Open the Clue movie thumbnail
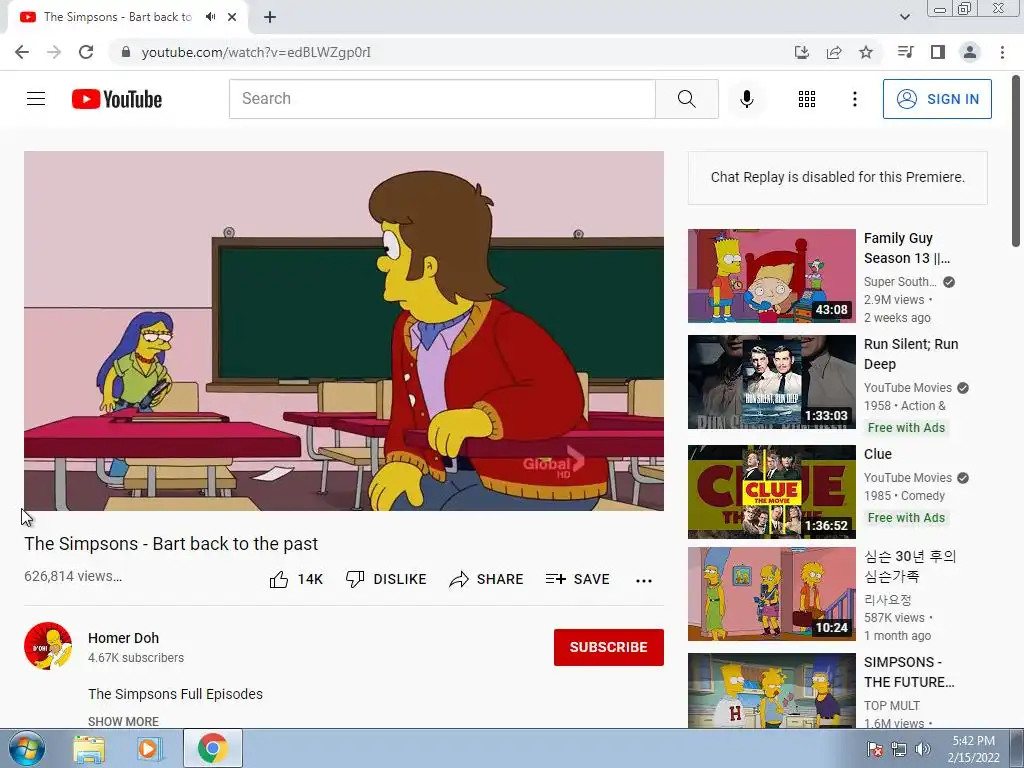Image resolution: width=1024 pixels, height=768 pixels. click(771, 492)
